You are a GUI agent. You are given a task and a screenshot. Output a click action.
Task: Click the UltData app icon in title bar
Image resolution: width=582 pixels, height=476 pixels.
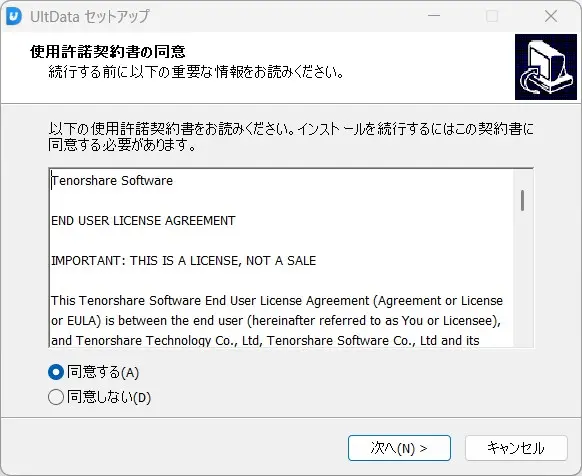14,16
